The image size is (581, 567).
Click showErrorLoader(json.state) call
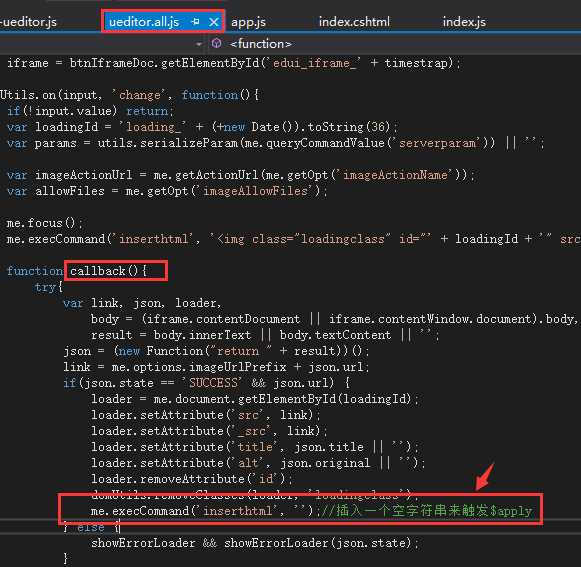(321, 543)
